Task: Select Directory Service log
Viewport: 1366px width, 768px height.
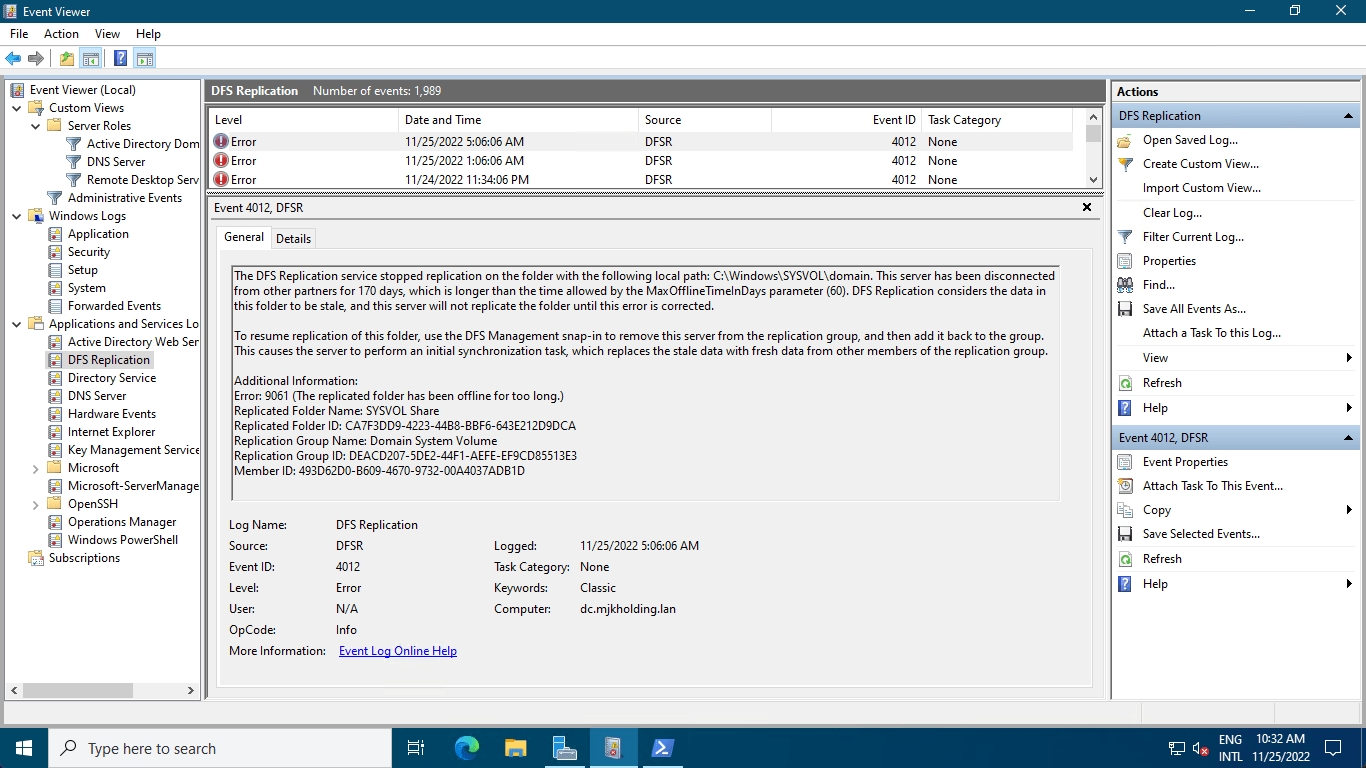Action: click(x=112, y=378)
